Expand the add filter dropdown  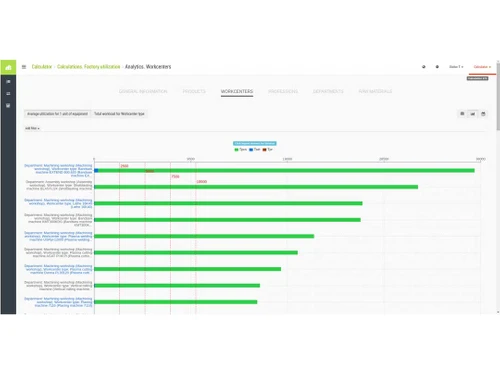tap(32, 128)
